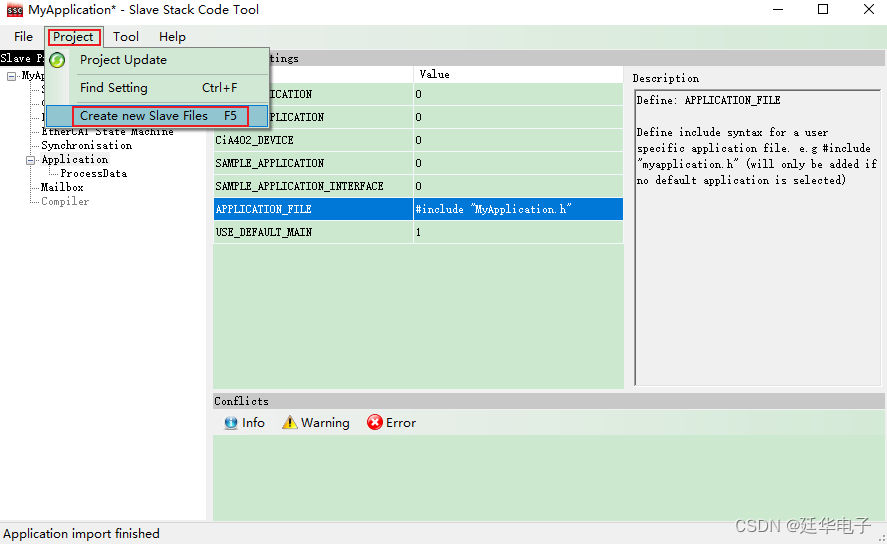Select ProcessData tree item

93,174
